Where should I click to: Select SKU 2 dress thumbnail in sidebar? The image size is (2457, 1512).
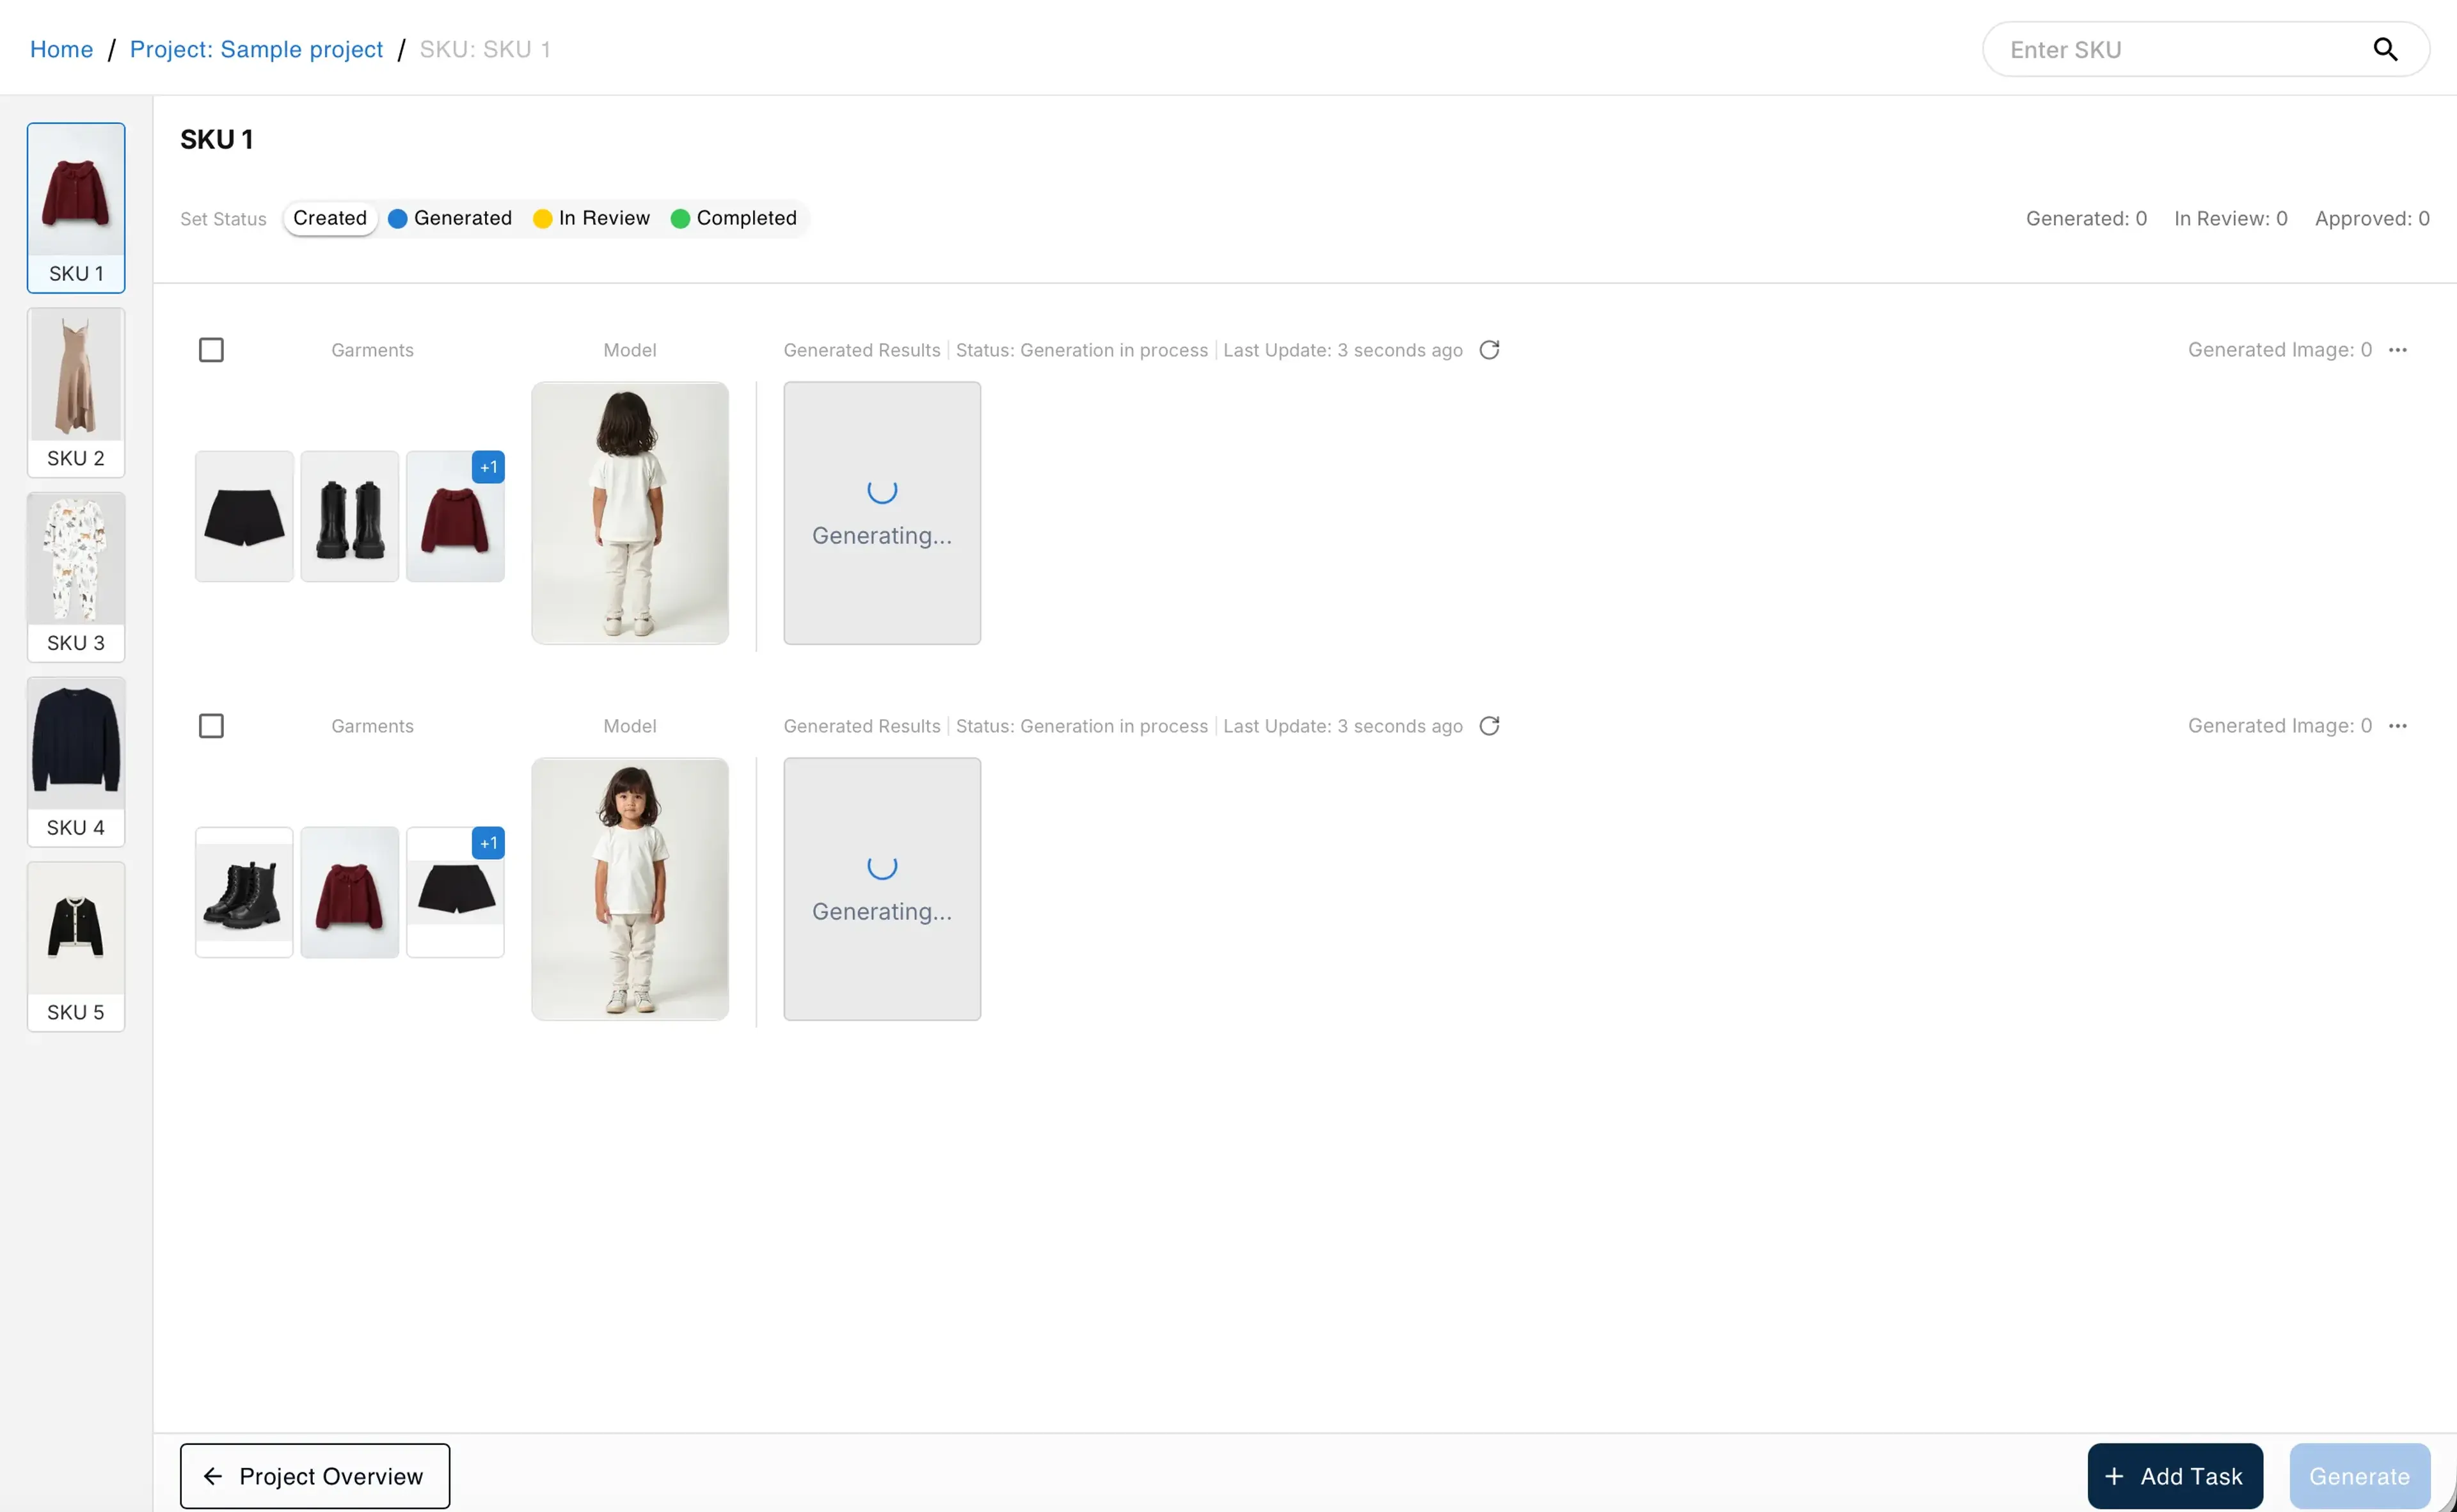click(76, 391)
